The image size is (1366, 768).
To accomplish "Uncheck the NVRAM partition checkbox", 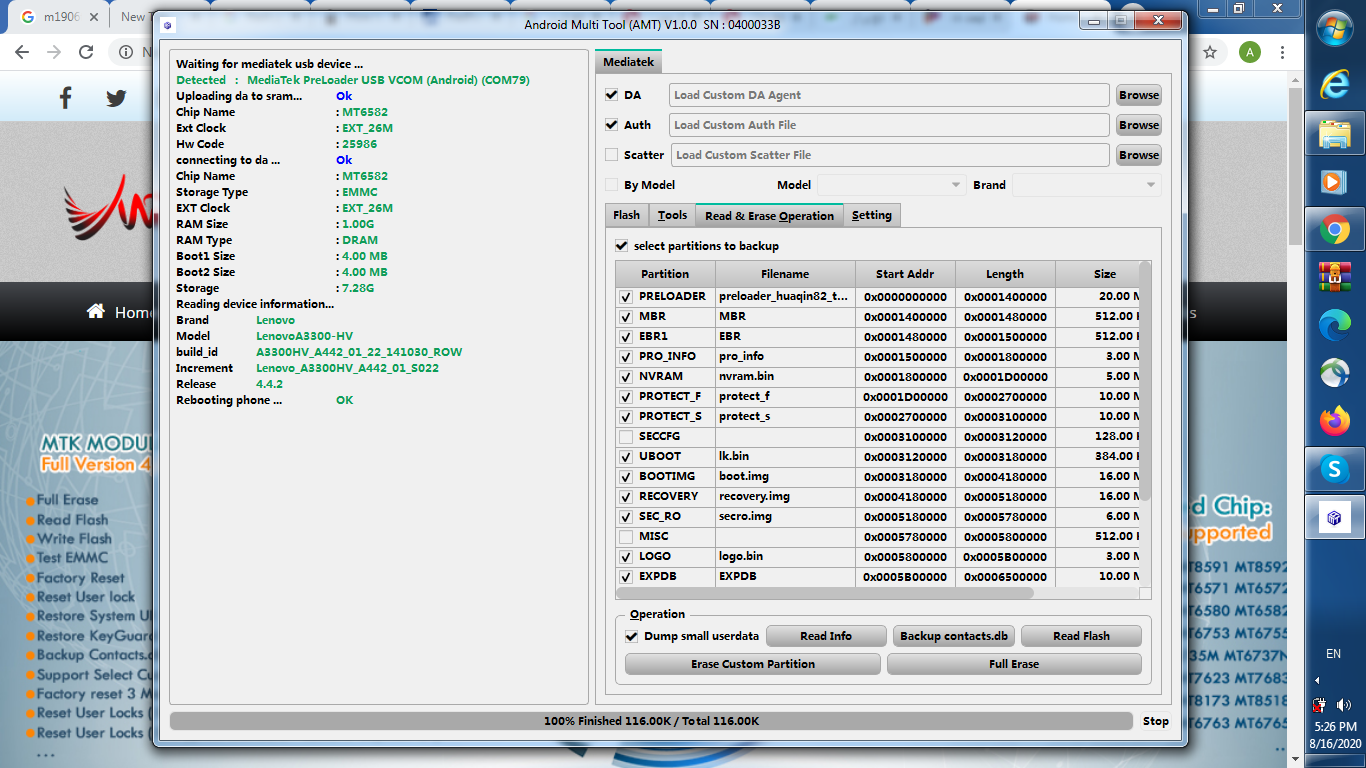I will pyautogui.click(x=626, y=377).
